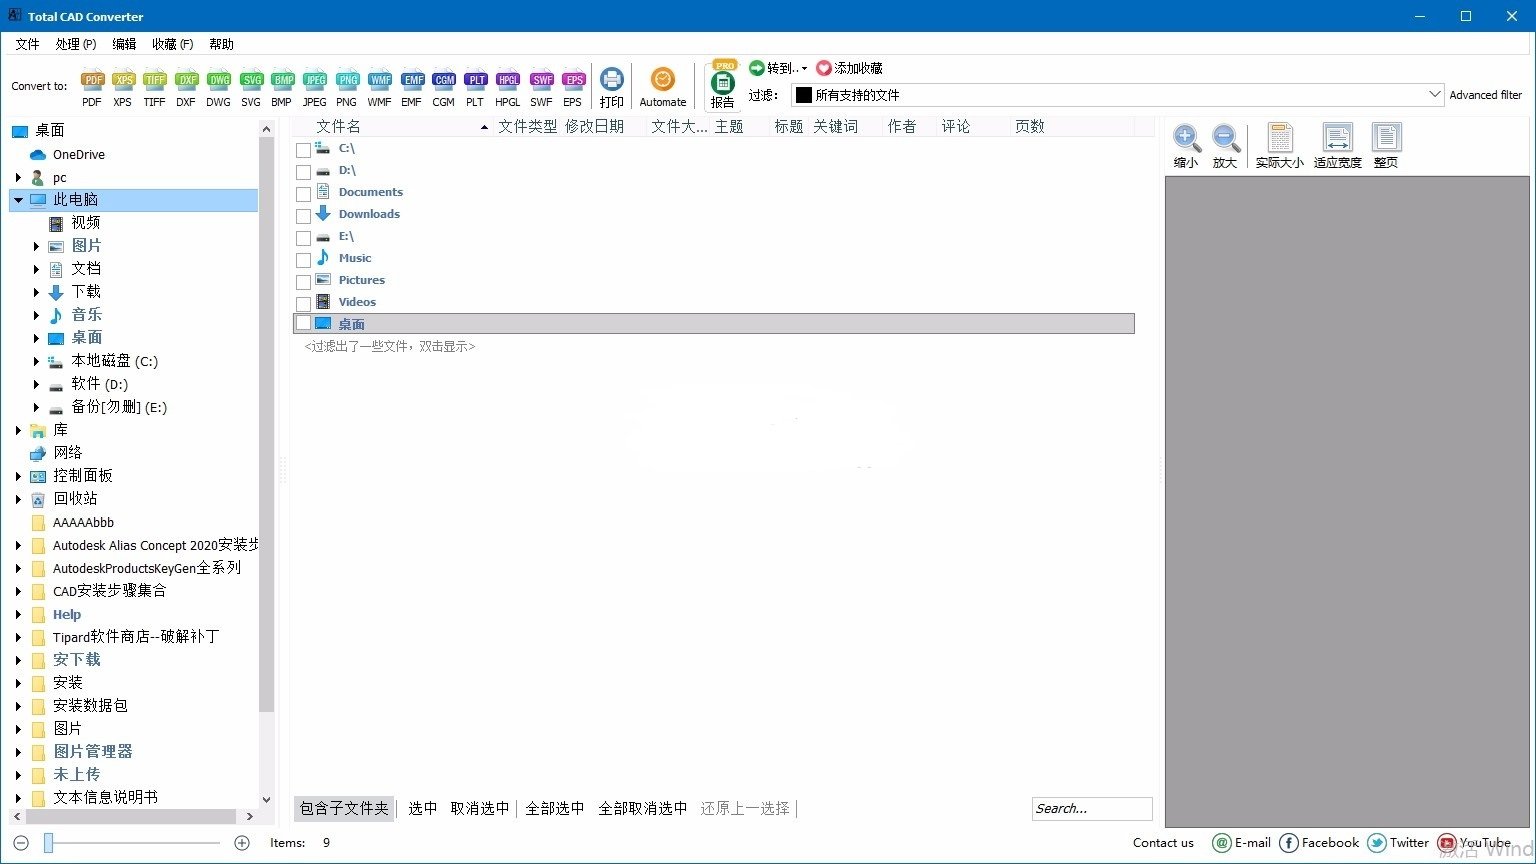Focus the Search... input field
The height and width of the screenshot is (864, 1536).
1092,809
